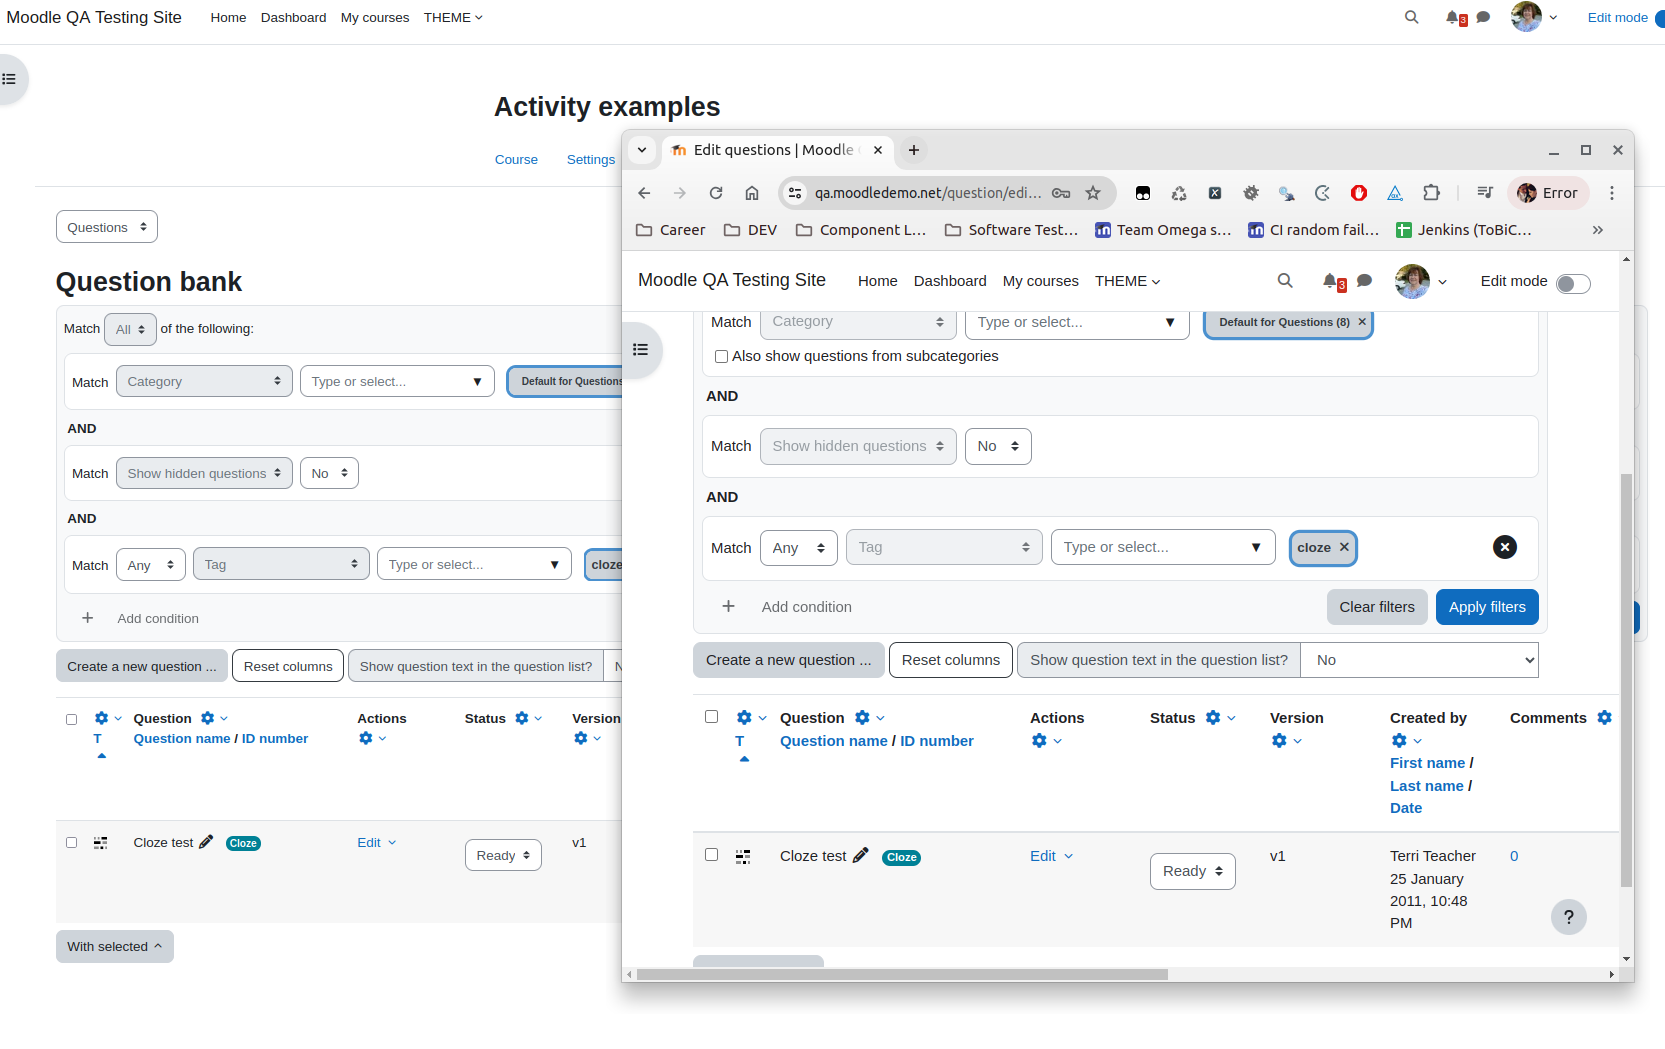Viewport: 1665px width, 1049px height.
Task: Click Reset columns in background window
Action: [x=288, y=666]
